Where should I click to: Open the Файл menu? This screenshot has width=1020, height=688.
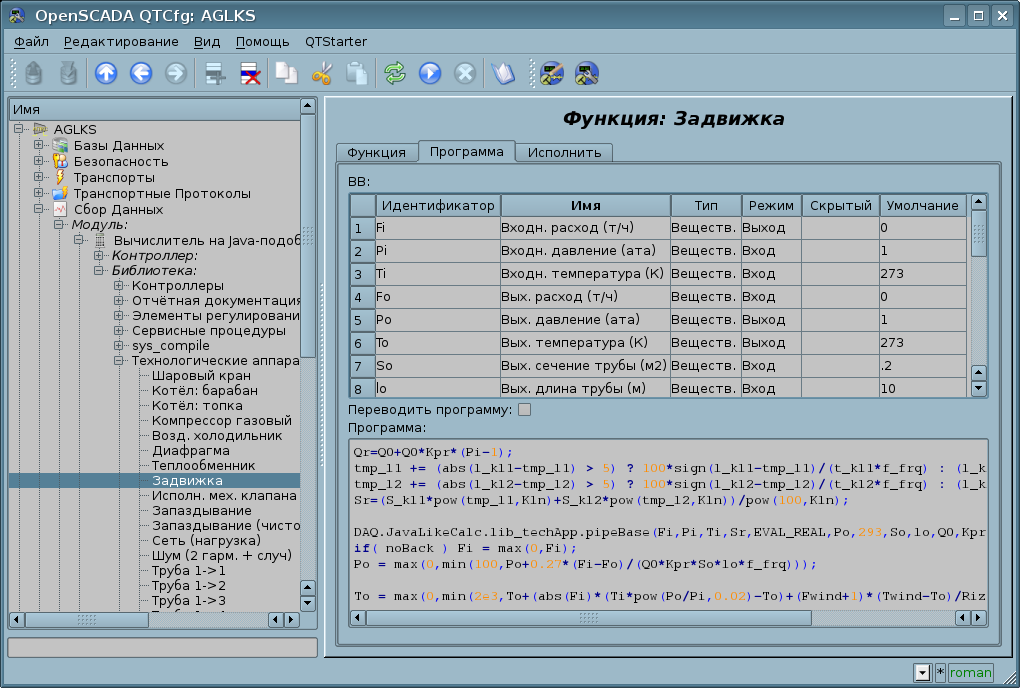(x=31, y=42)
